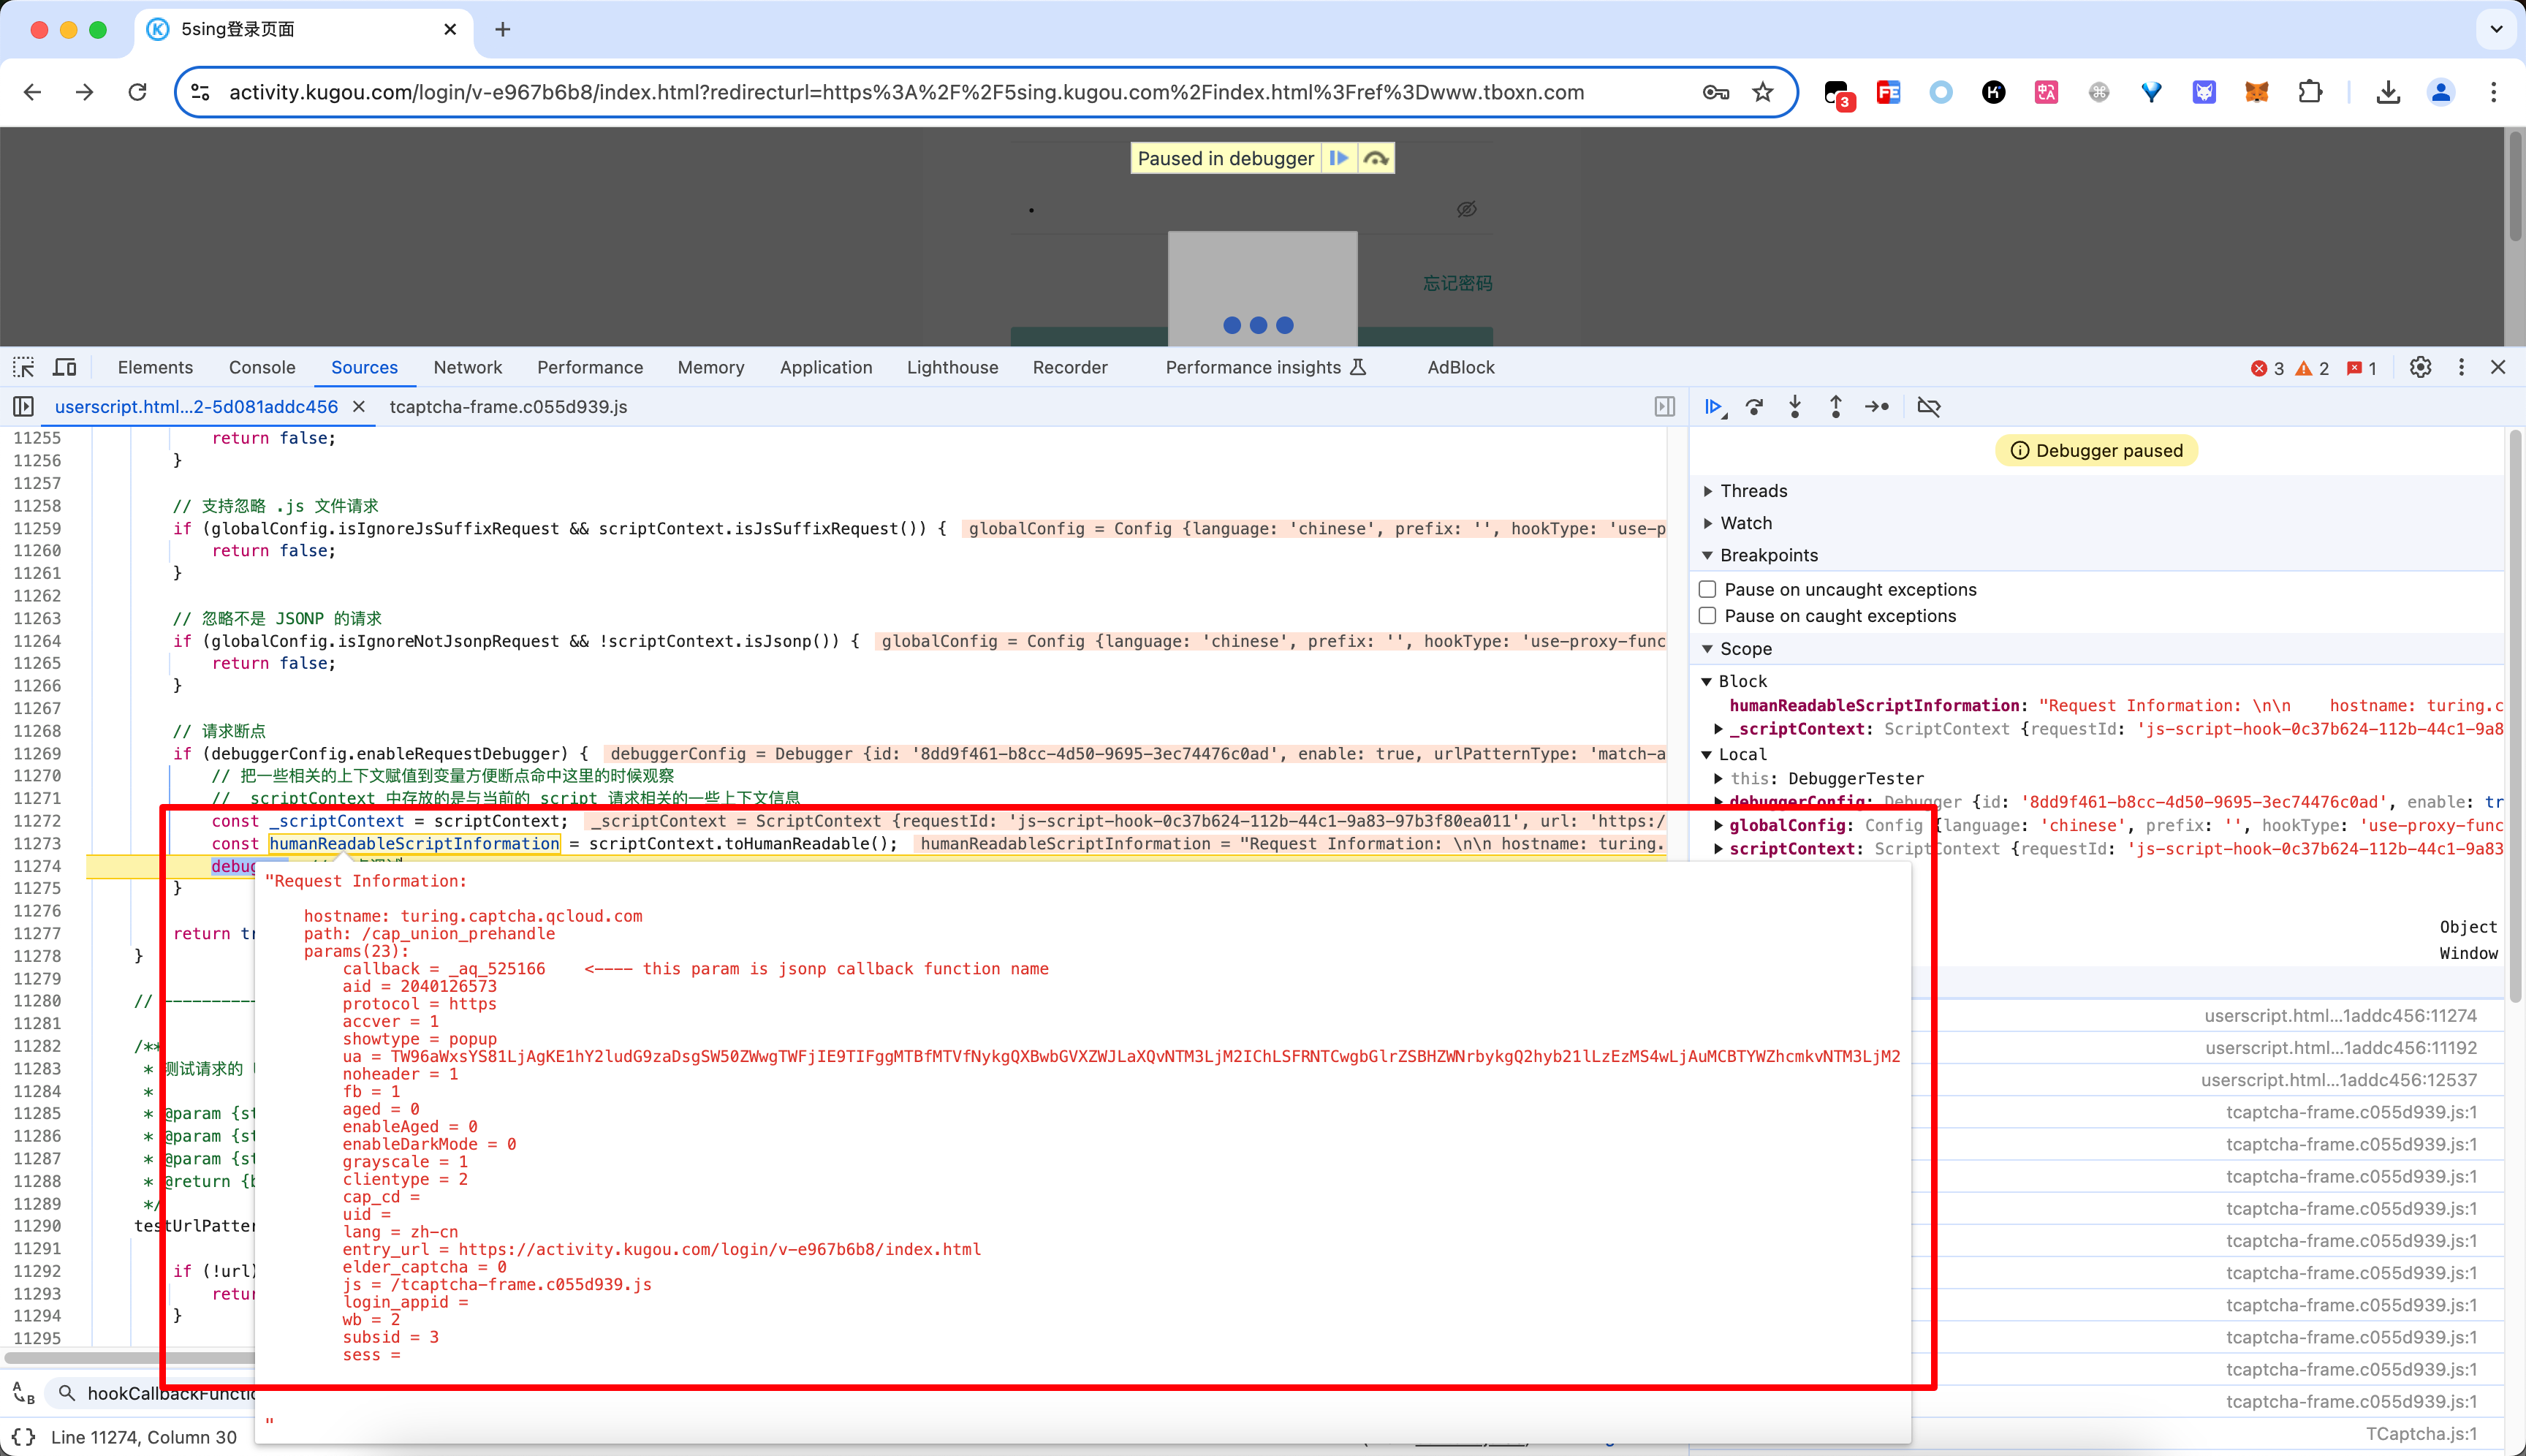This screenshot has width=2526, height=1456.
Task: Expand globalConfig variable in Local scope
Action: tap(1719, 825)
